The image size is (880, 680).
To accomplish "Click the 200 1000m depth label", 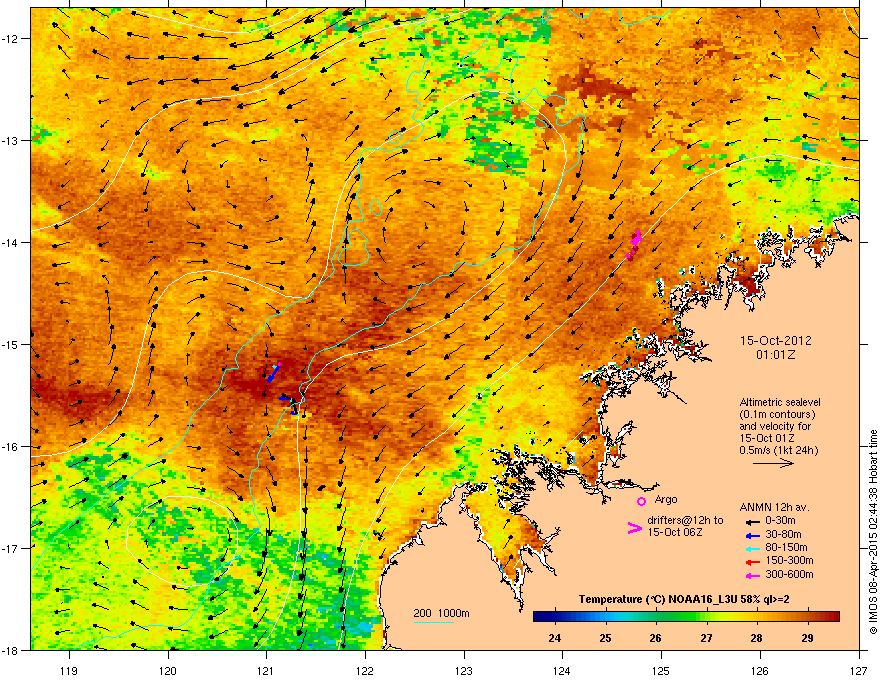I will click(x=441, y=613).
